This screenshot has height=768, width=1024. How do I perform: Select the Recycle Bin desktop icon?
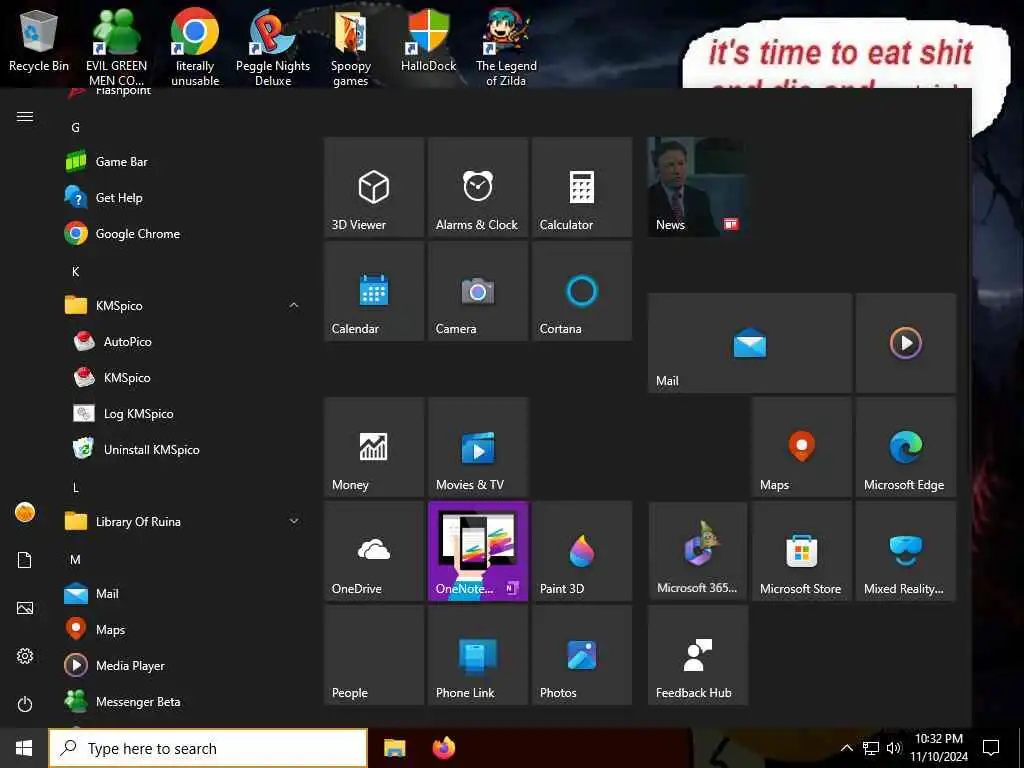coord(39,42)
